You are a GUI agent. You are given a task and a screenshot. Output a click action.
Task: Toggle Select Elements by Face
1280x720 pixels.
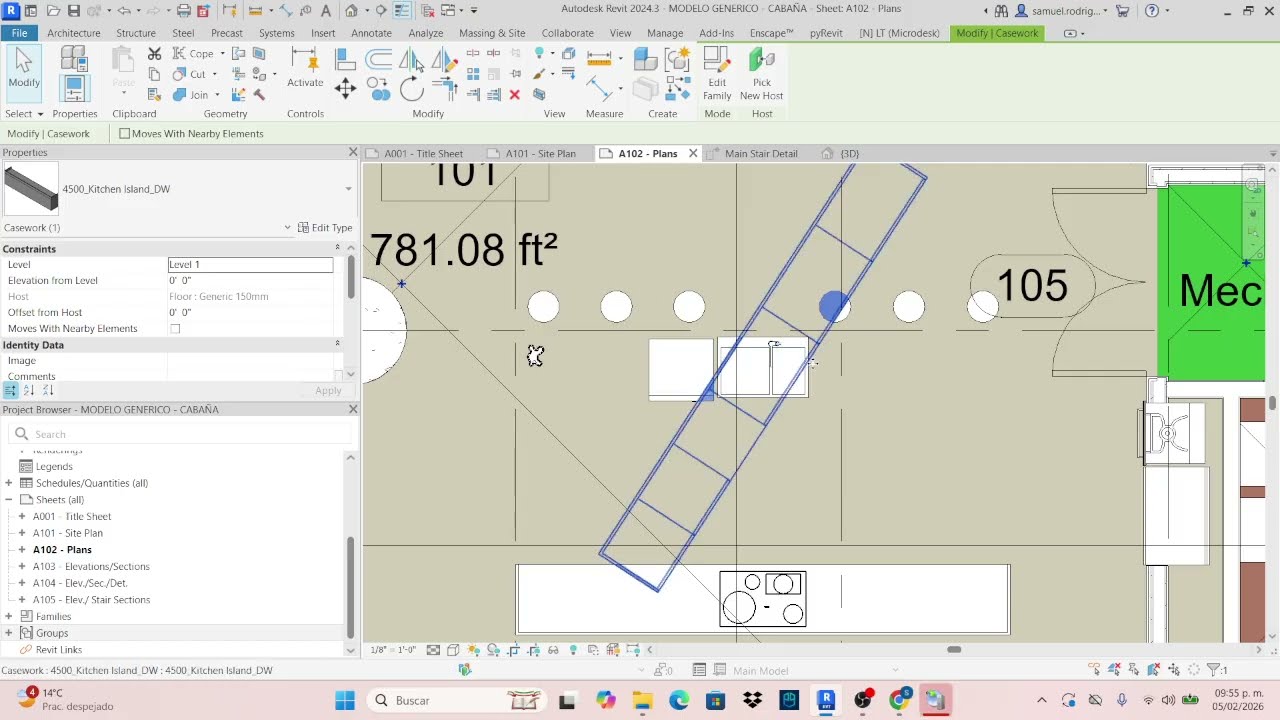1155,670
